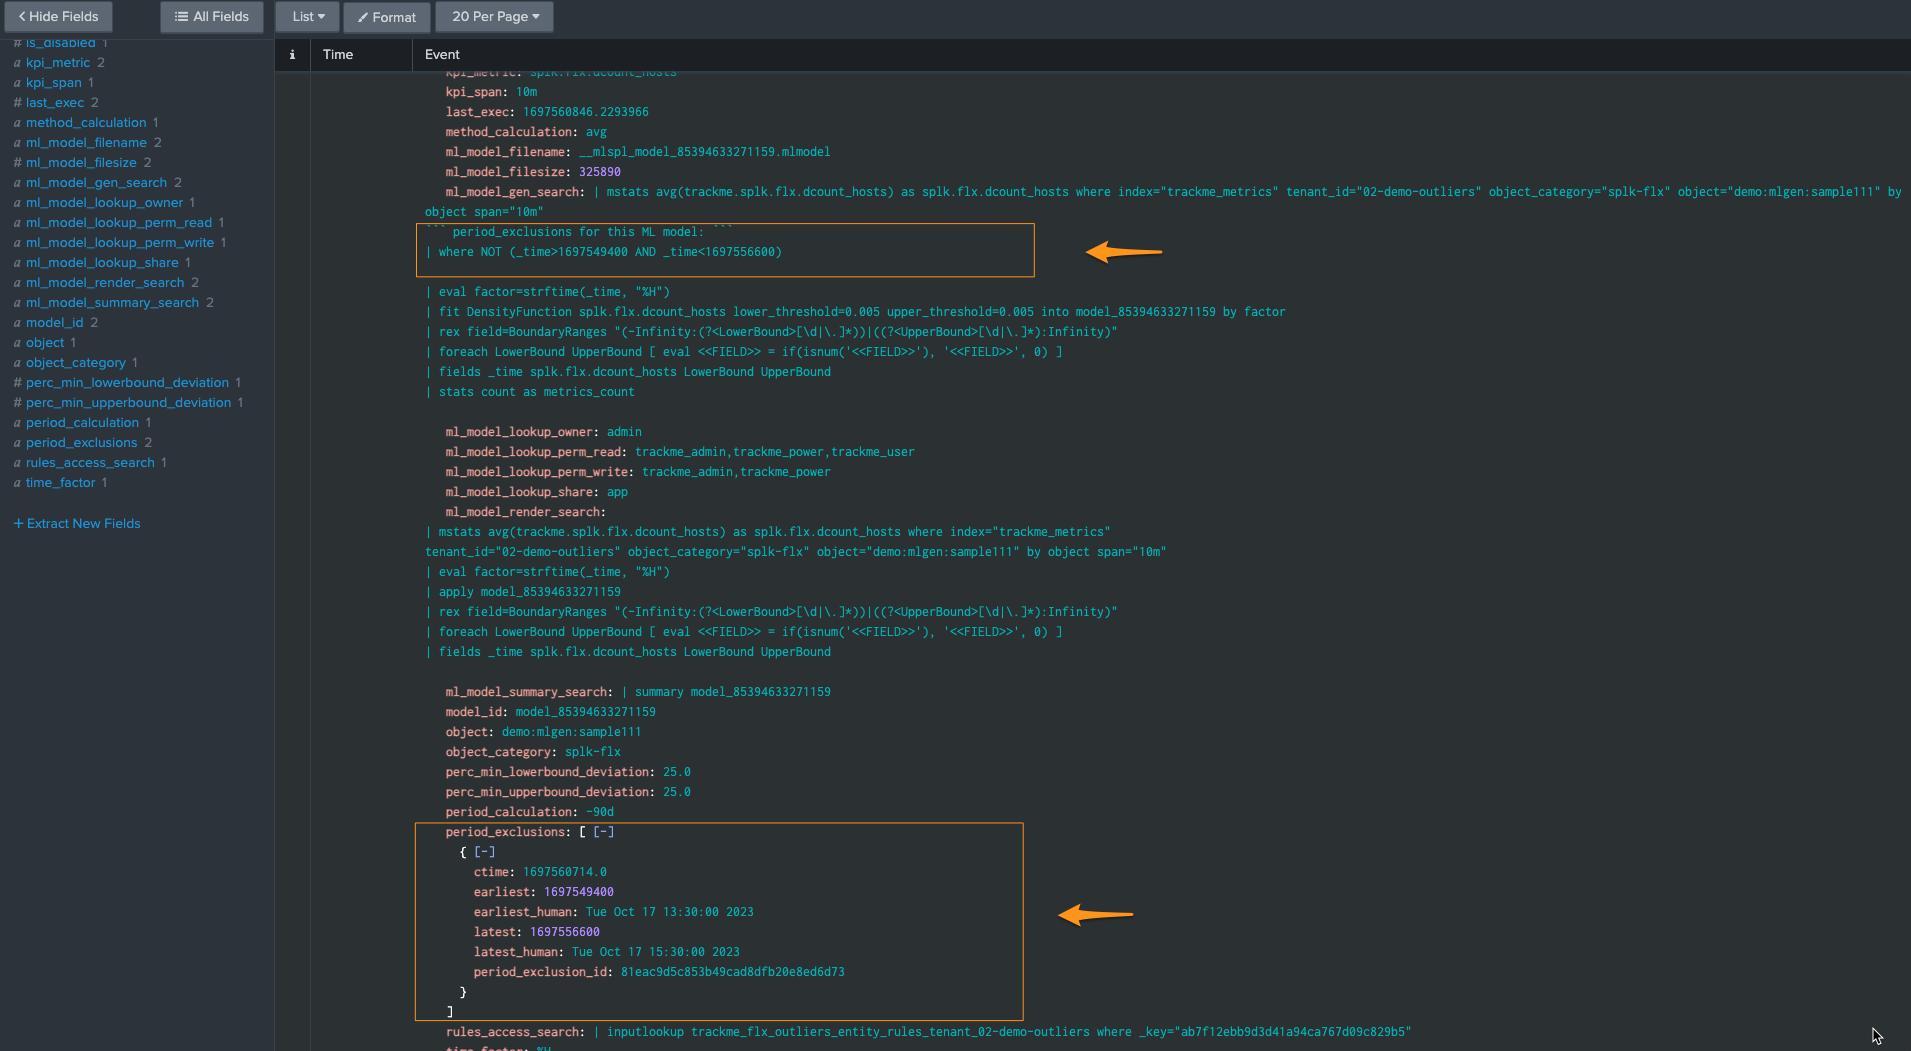
Task: Select the ml_model_lookup_share field
Action: 102,262
